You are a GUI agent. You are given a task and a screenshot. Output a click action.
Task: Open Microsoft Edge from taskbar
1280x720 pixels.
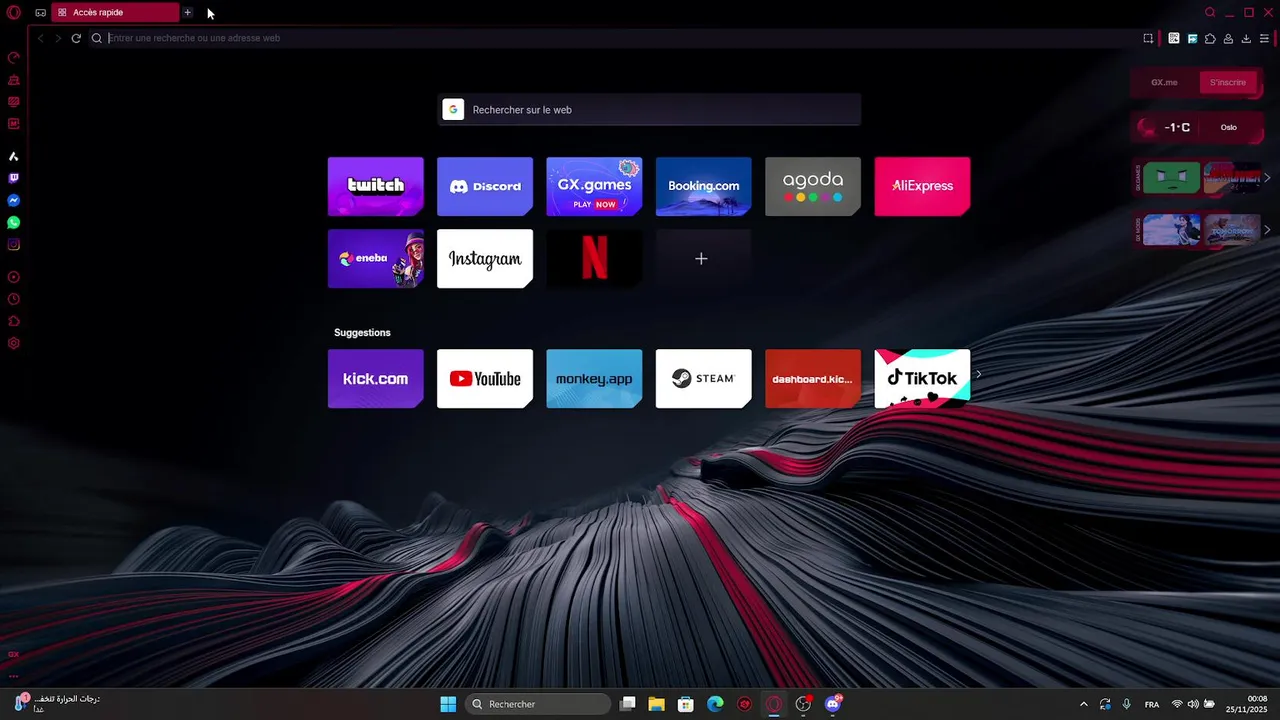pos(715,704)
